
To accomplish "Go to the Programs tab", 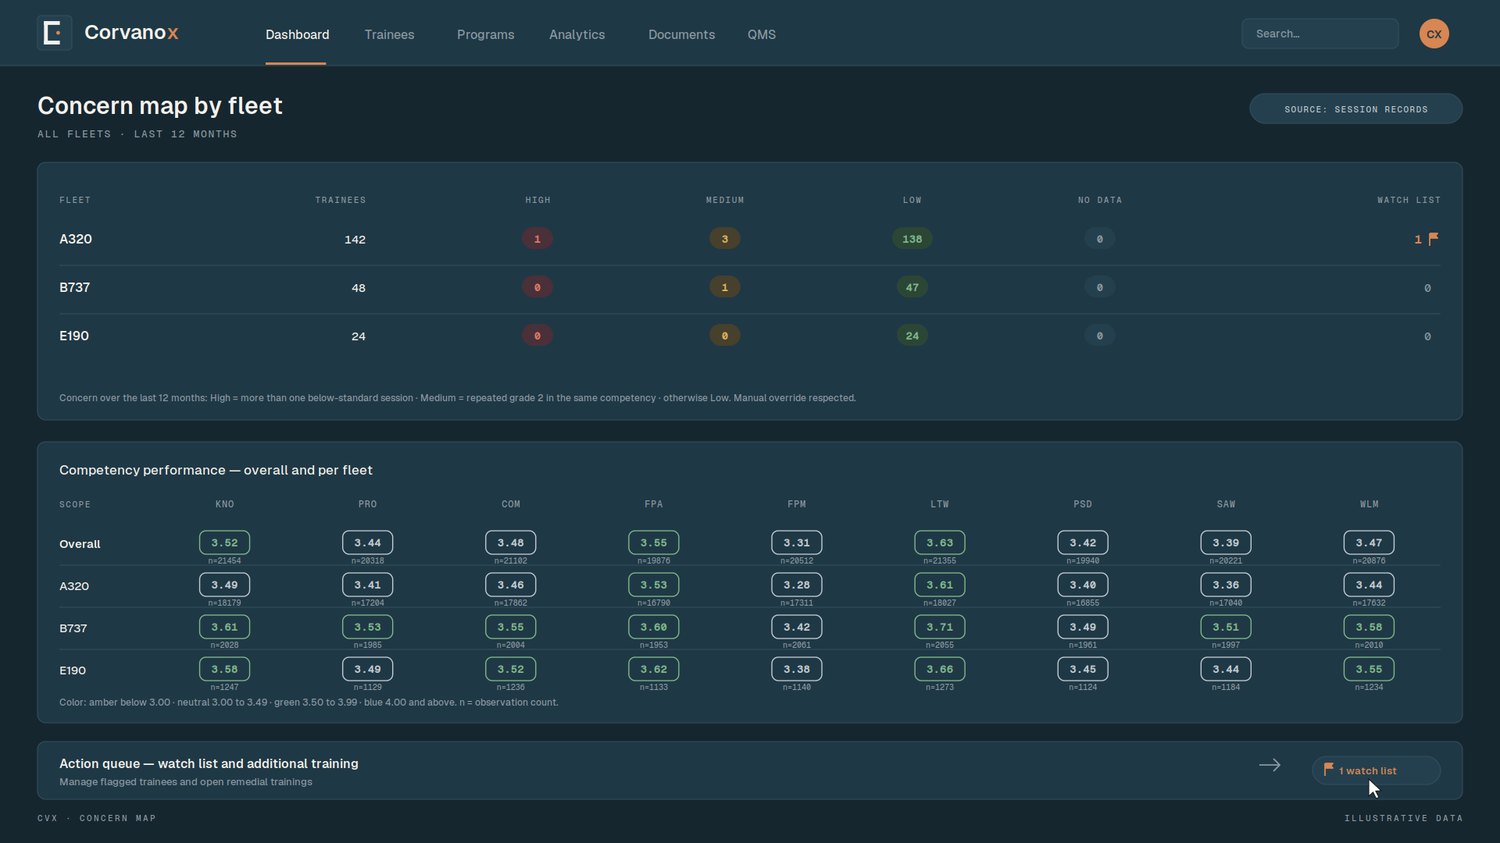I will pos(485,34).
